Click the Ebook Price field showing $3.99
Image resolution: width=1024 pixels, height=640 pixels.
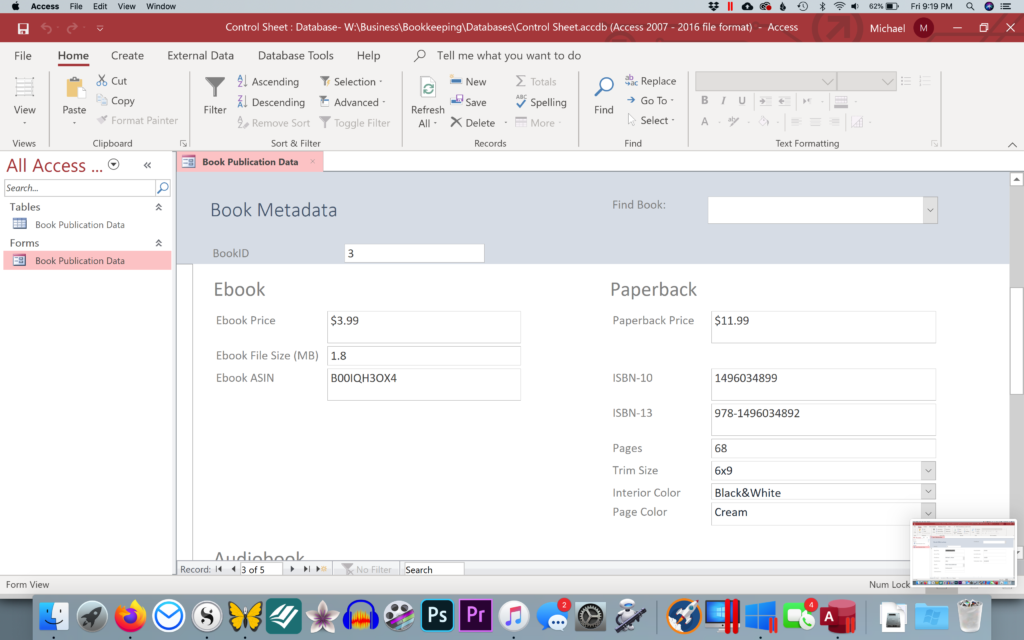424,327
